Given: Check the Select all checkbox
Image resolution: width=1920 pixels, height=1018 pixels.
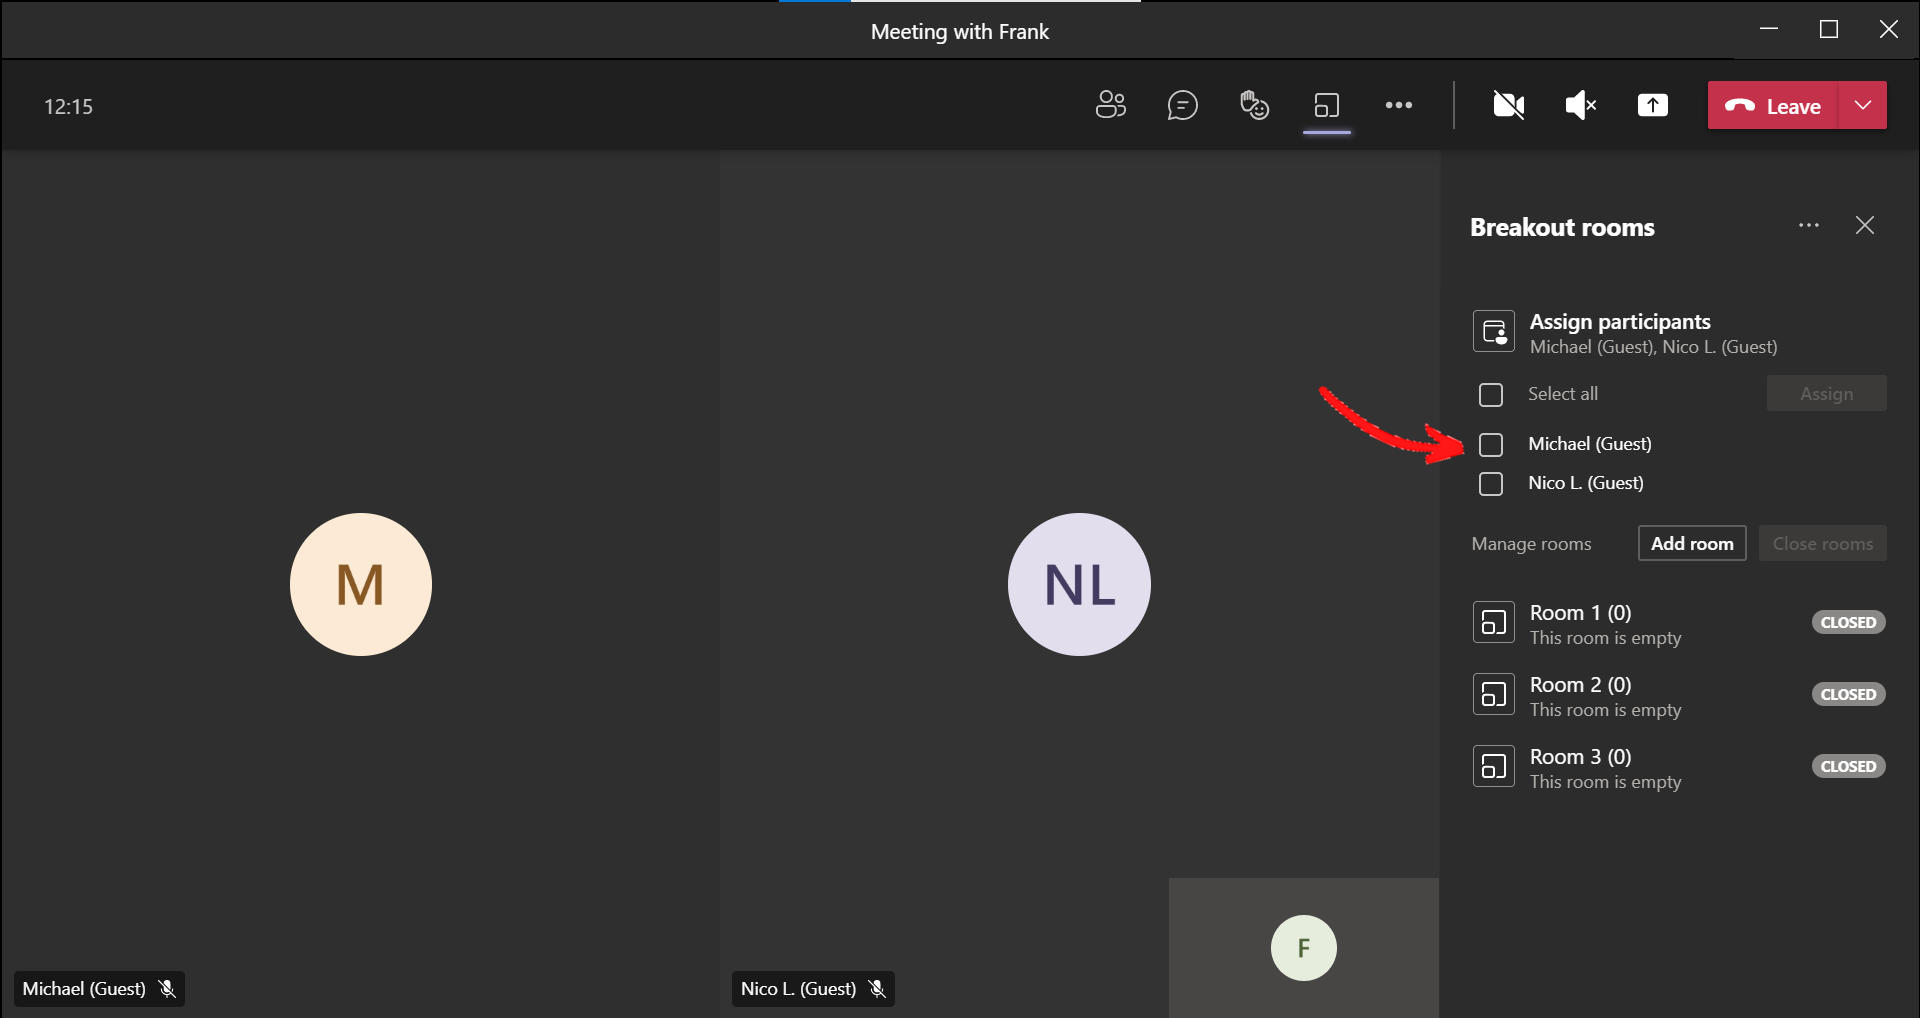Looking at the screenshot, I should click(1491, 395).
